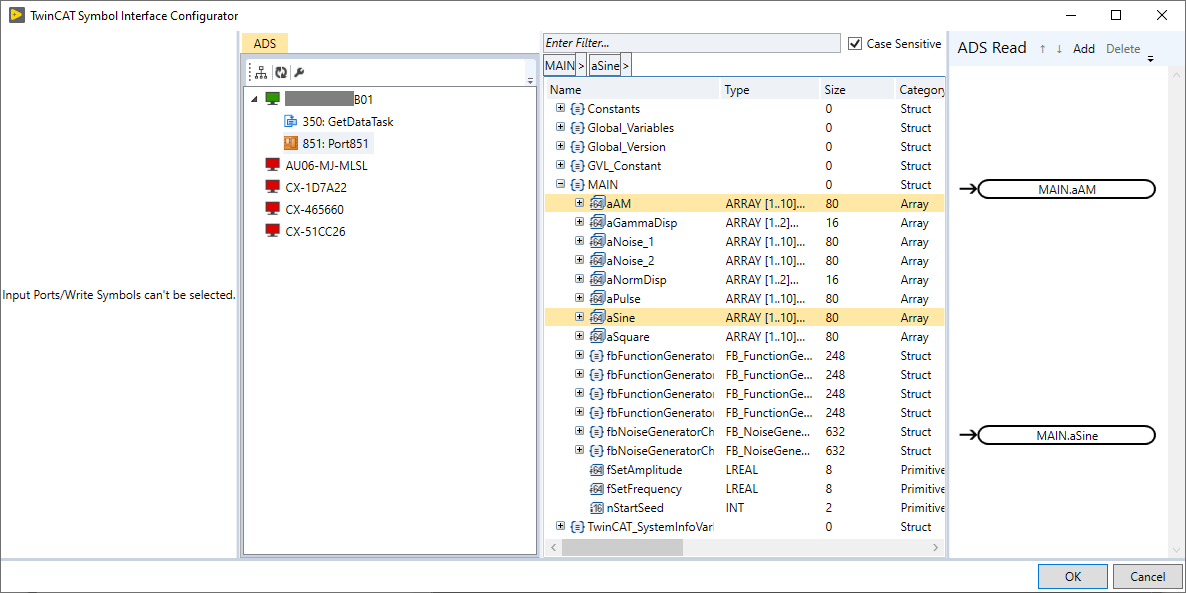Click the LREAL icon beside fSetAmplitude
Viewport: 1186px width, 593px height.
pyautogui.click(x=597, y=470)
